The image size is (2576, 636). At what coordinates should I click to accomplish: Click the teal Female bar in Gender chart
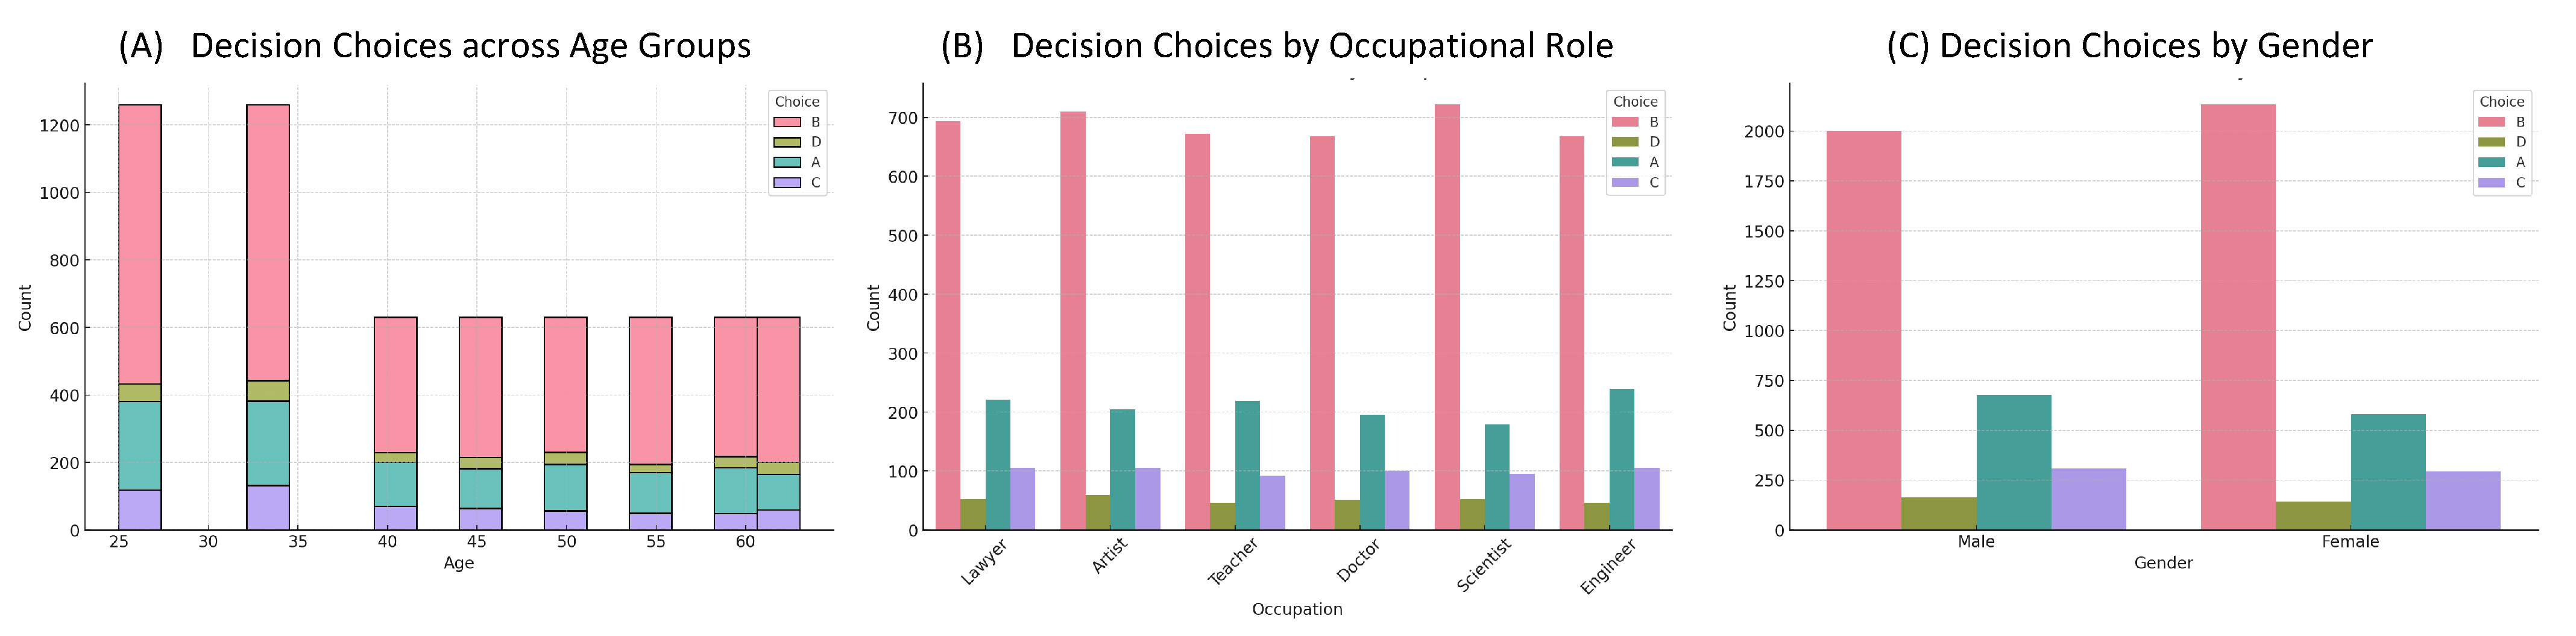coord(2388,472)
